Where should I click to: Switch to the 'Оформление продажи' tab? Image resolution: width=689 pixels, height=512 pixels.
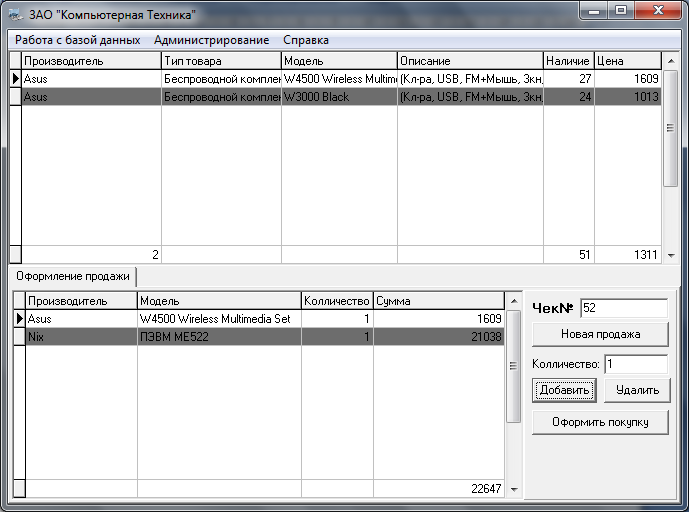pyautogui.click(x=73, y=276)
